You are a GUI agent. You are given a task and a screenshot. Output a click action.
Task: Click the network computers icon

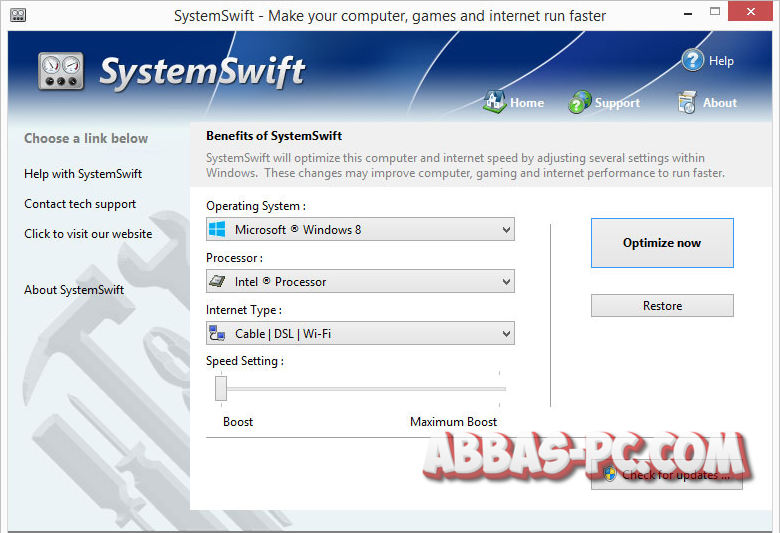tap(217, 333)
